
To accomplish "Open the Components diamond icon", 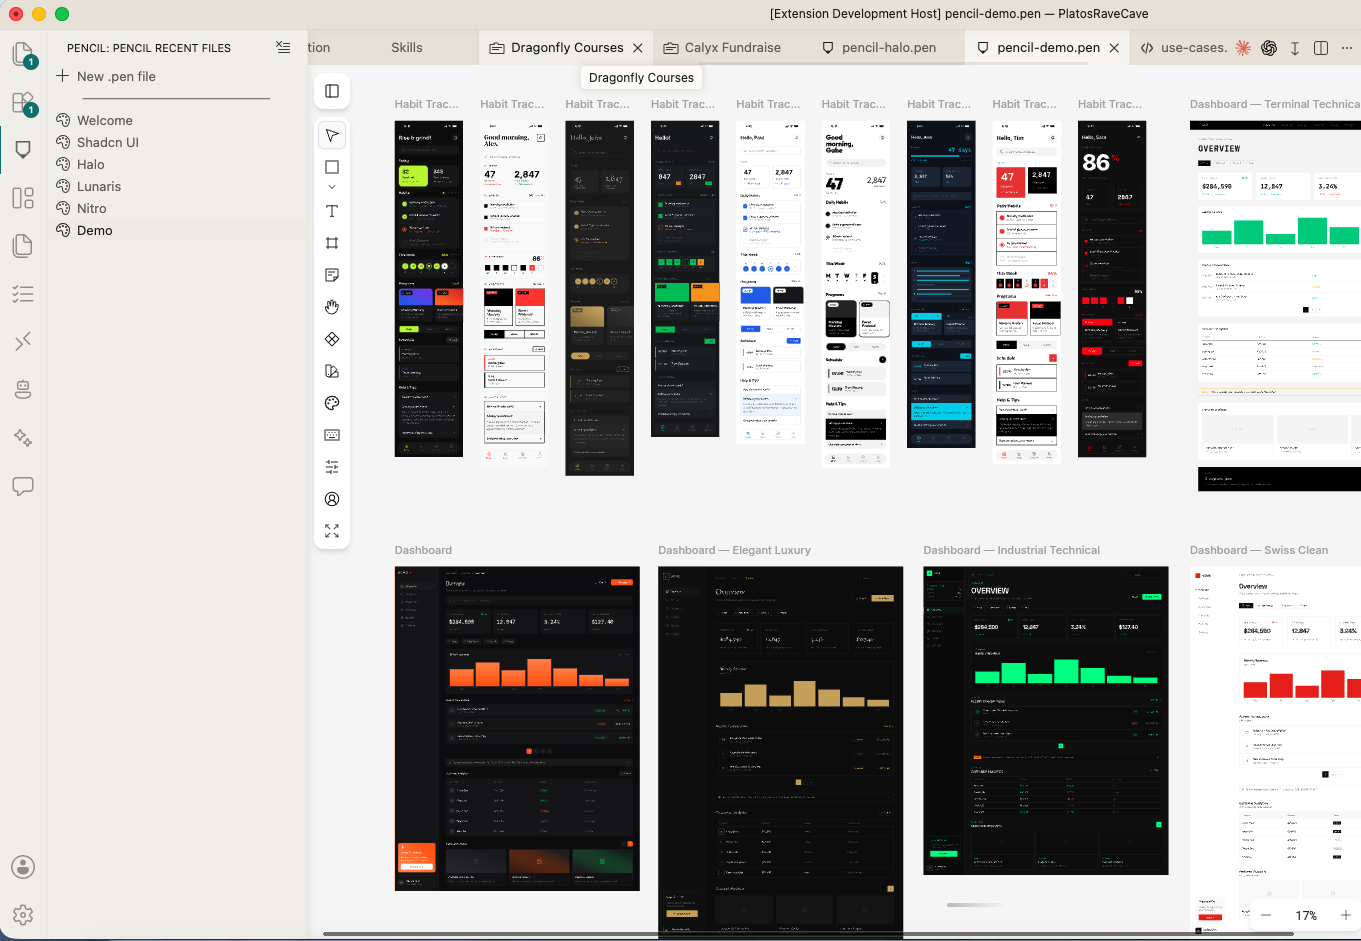I will pyautogui.click(x=332, y=339).
